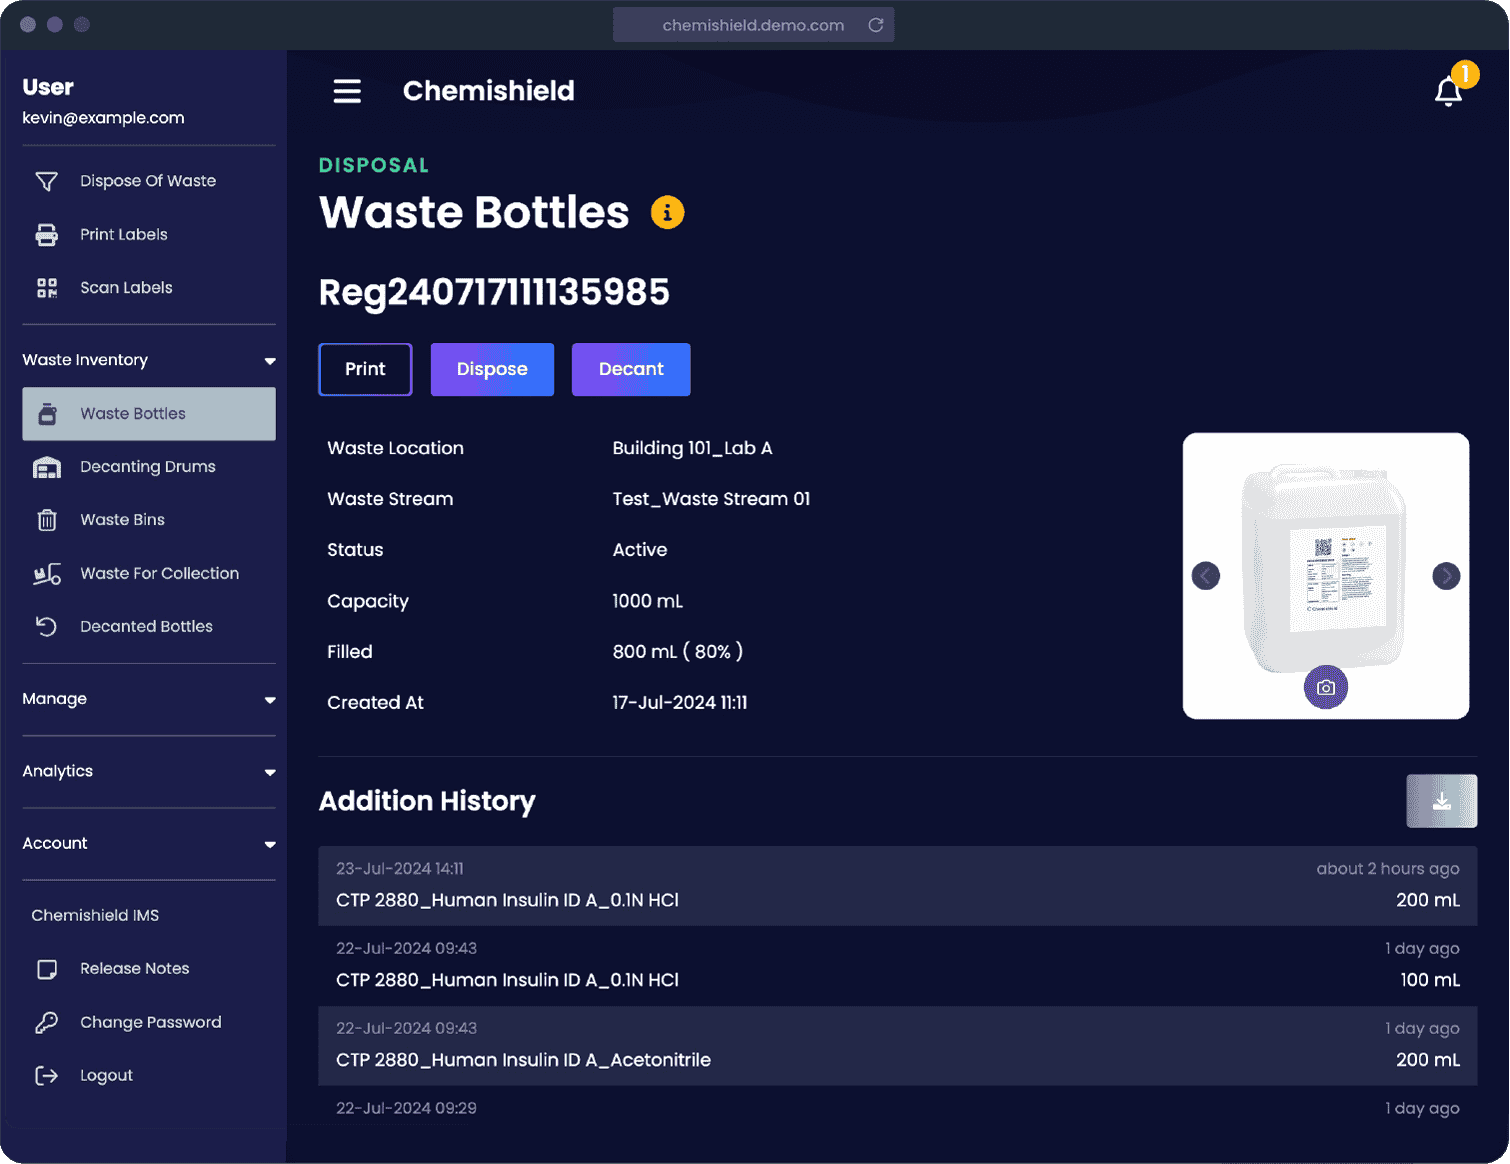This screenshot has height=1164, width=1510.
Task: Click the Waste Bins trash icon
Action: click(x=47, y=520)
